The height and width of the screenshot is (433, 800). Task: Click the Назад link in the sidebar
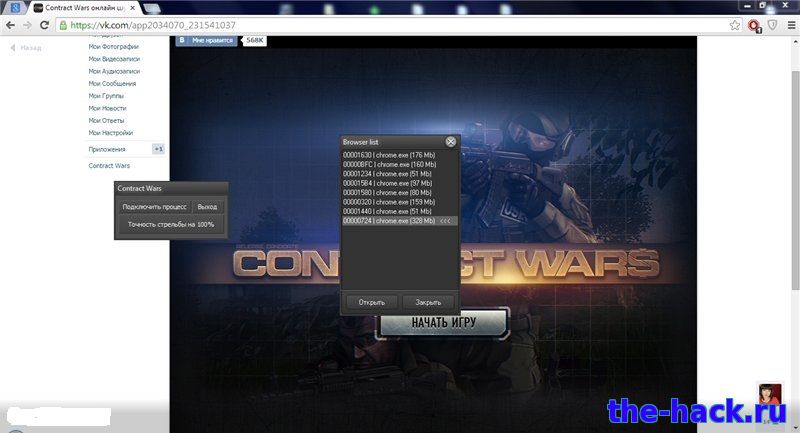click(x=26, y=47)
